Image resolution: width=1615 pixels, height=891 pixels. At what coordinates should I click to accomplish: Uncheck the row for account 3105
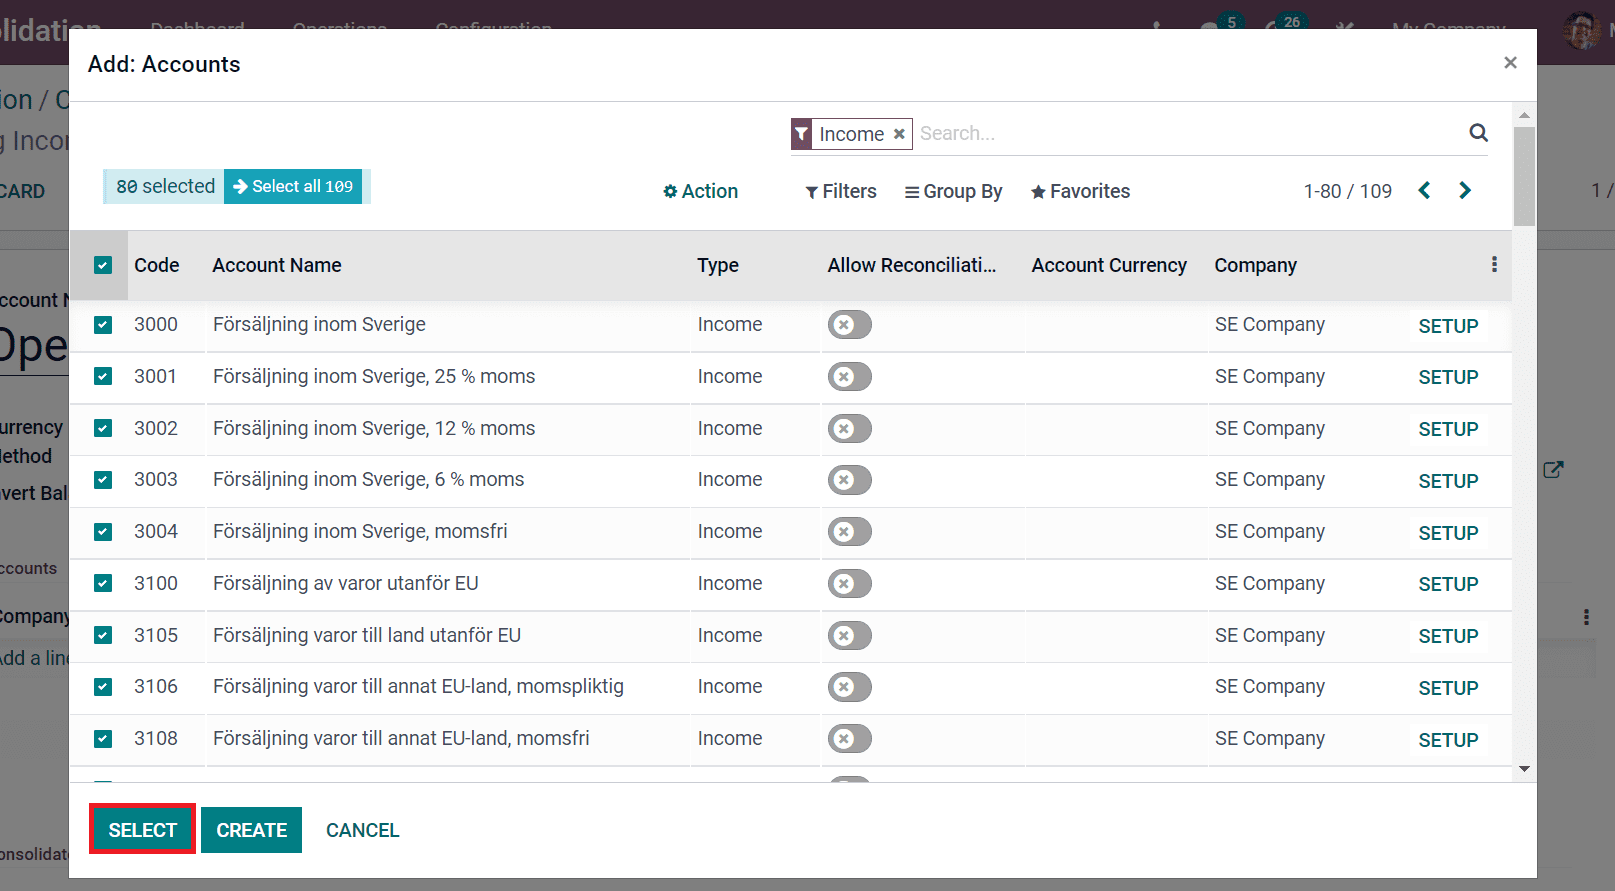[x=103, y=635]
